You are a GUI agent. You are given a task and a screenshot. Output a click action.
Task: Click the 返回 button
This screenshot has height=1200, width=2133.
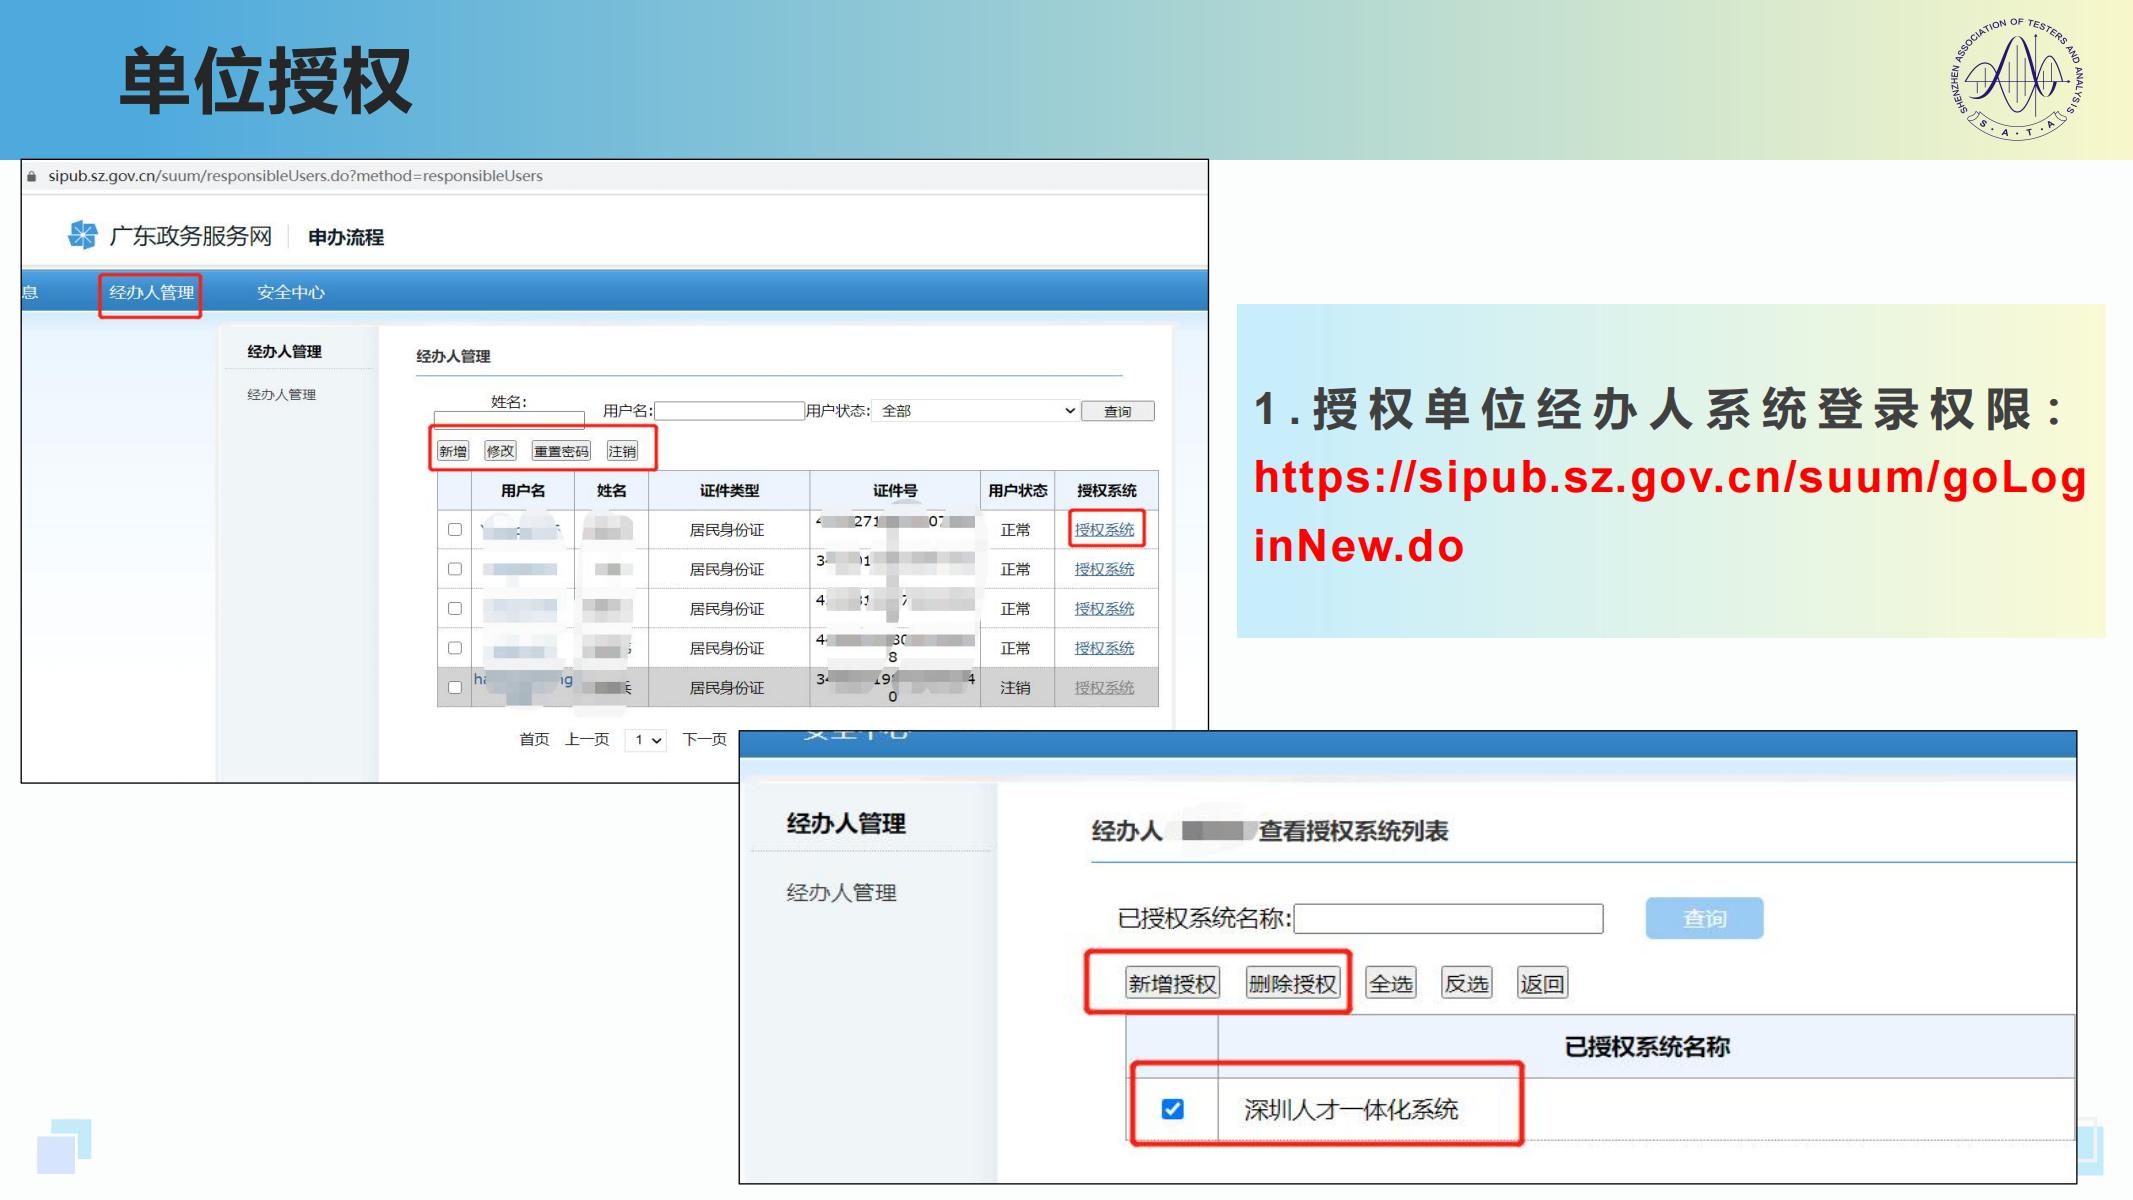pos(1542,983)
